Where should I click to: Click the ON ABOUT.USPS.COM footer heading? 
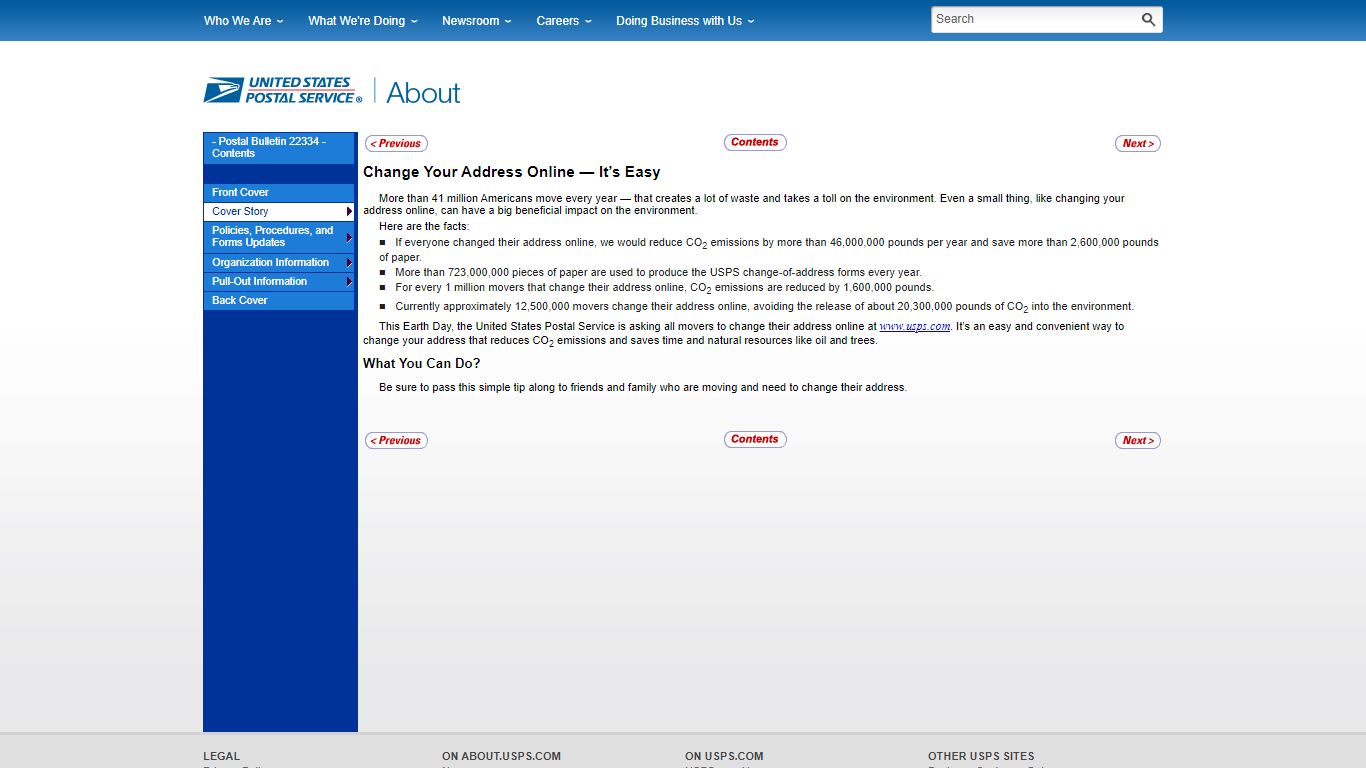point(501,757)
